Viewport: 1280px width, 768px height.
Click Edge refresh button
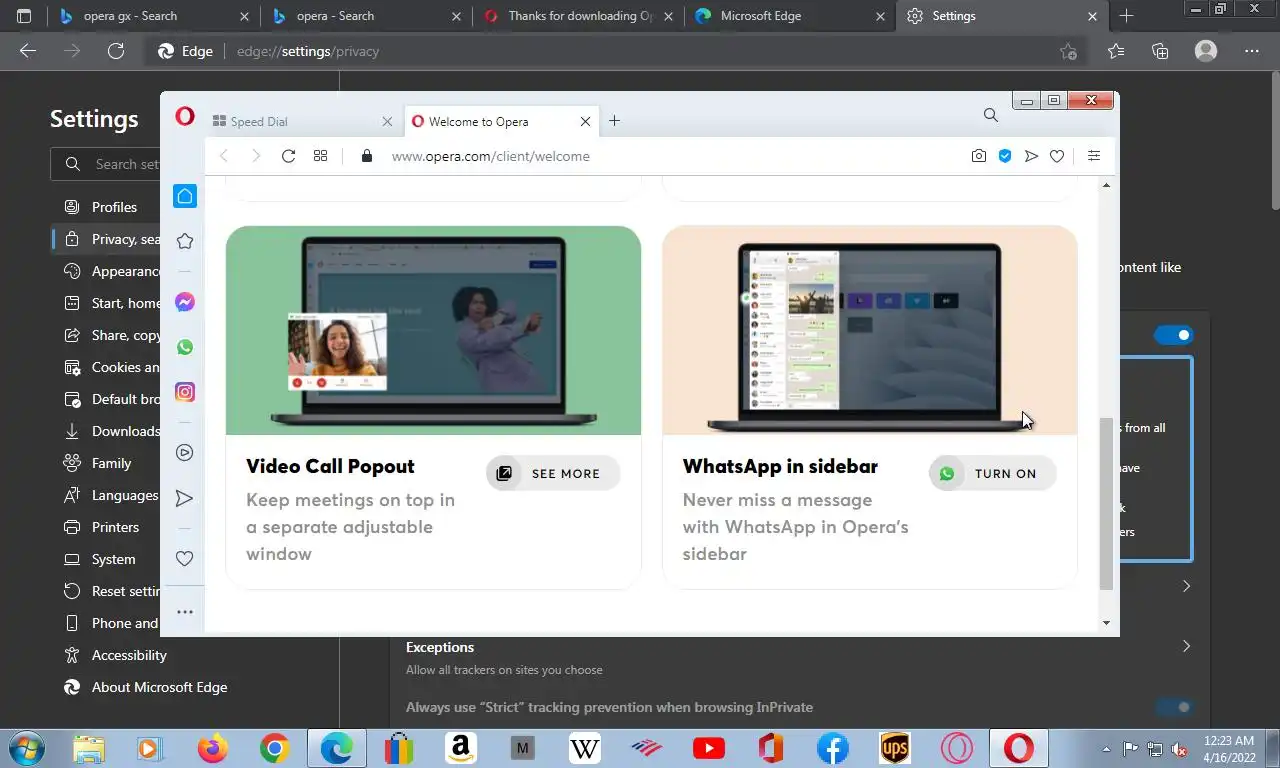tap(116, 51)
